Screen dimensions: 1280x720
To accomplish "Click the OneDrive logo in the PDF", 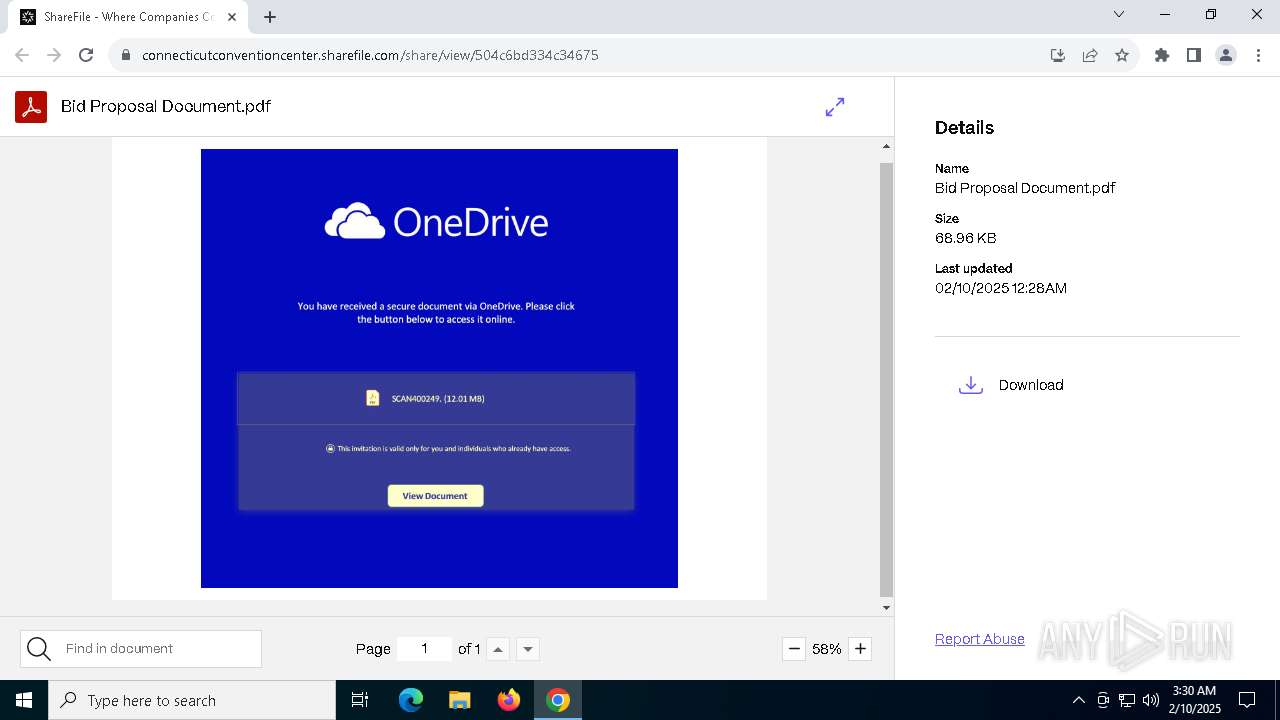I will pos(436,221).
